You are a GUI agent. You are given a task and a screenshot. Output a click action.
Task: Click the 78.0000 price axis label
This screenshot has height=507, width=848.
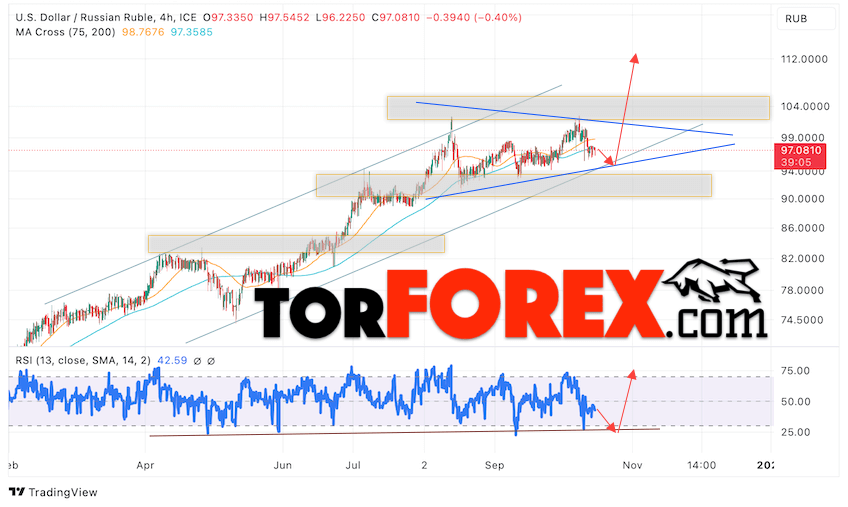(803, 290)
